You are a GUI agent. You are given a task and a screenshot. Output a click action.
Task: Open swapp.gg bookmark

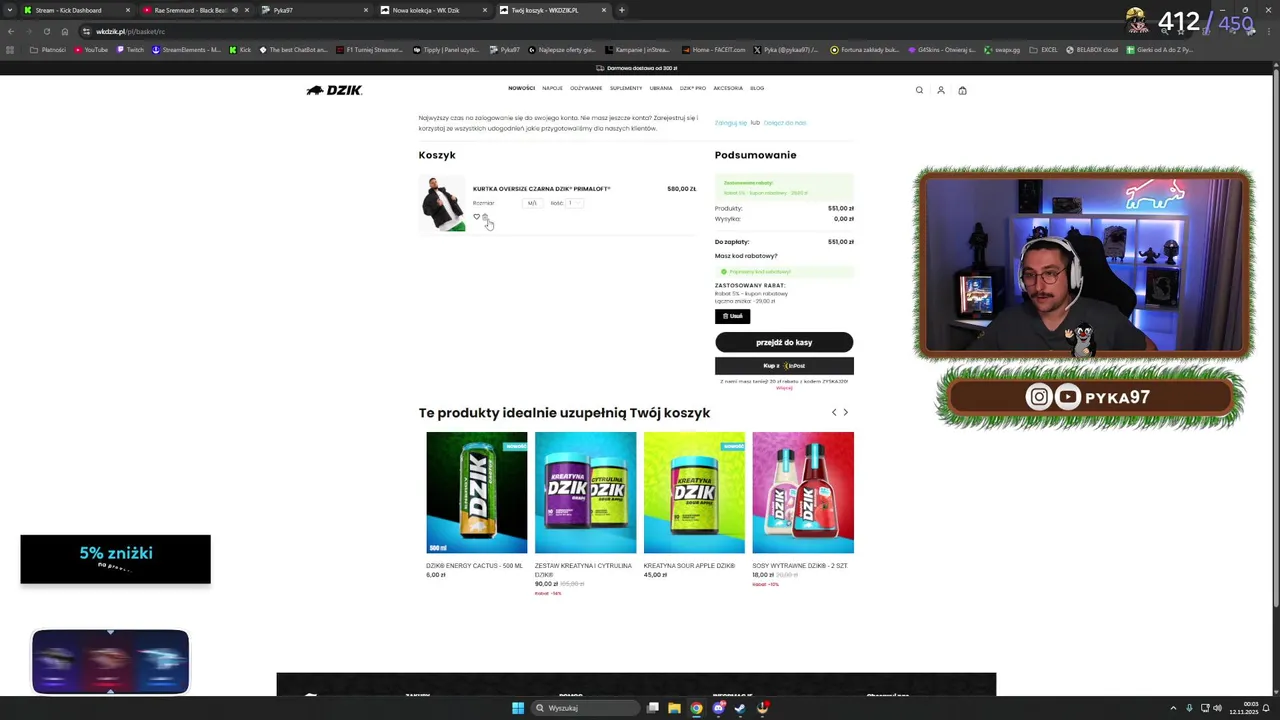(1002, 49)
